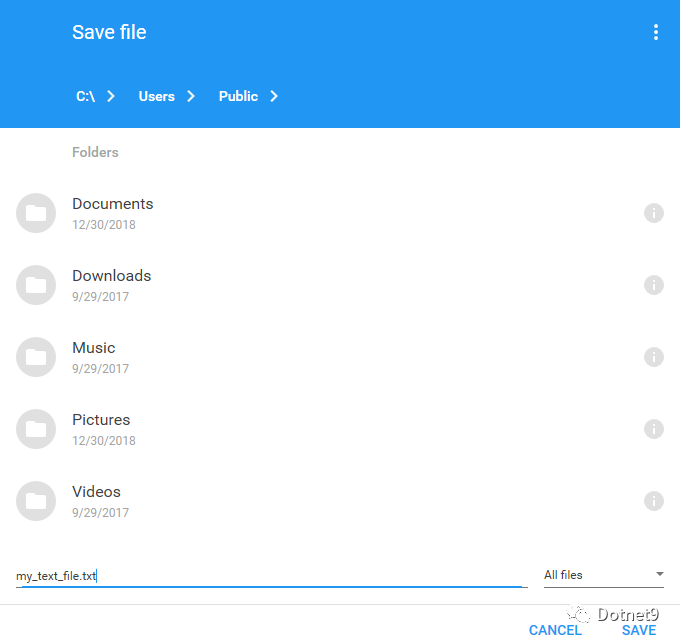Show info for the Videos folder
Screen dimensions: 680x642
[x=654, y=501]
